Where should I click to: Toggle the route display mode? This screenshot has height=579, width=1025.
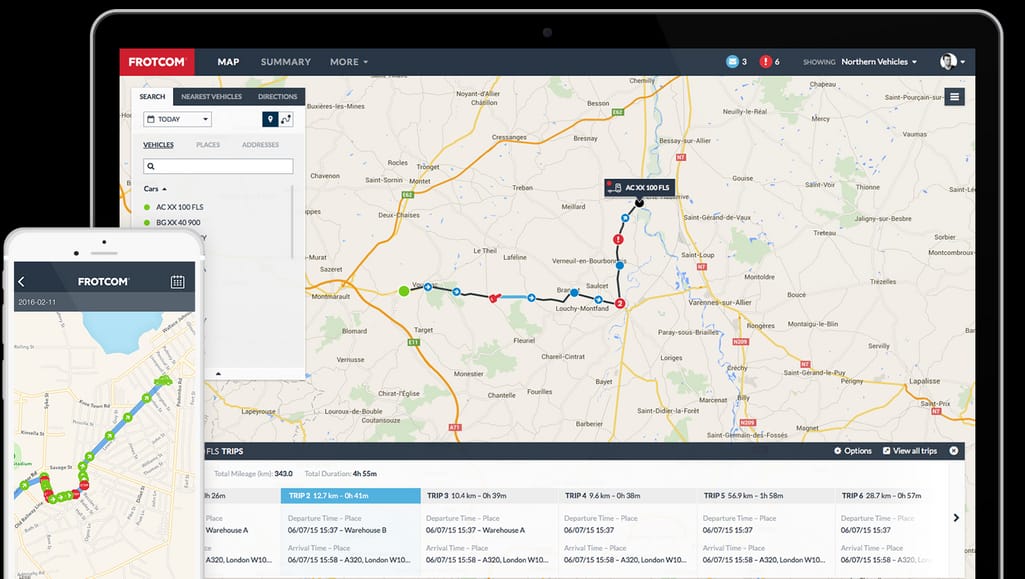286,120
